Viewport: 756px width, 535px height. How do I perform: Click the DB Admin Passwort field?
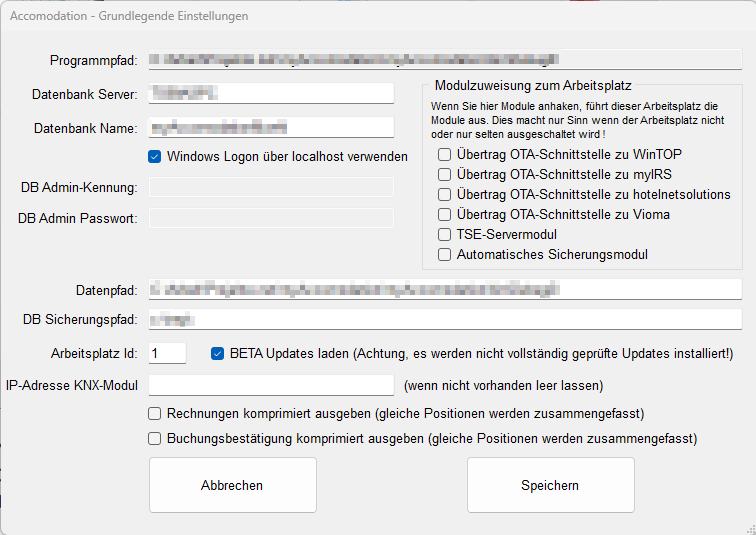272,218
